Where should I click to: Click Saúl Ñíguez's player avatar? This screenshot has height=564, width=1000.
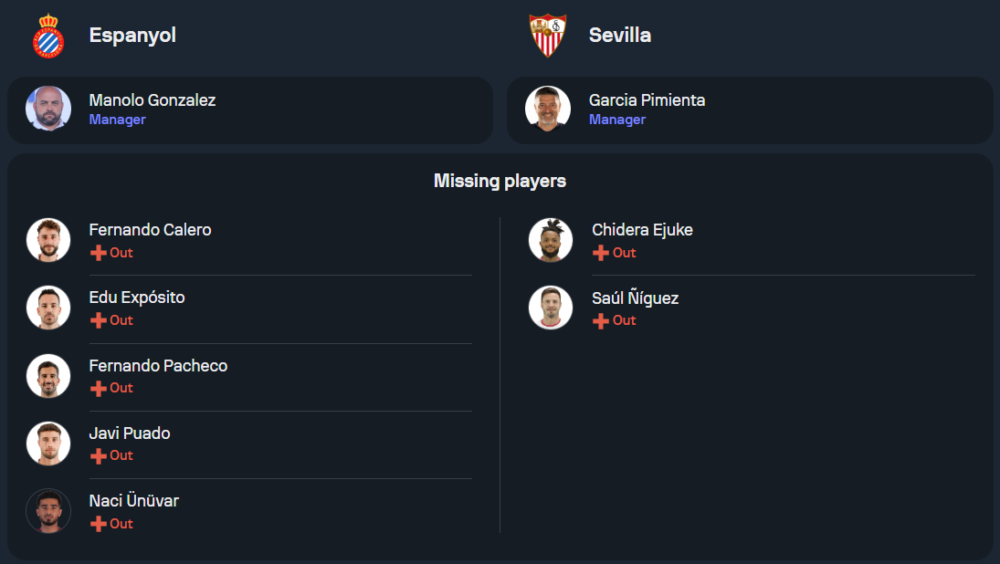click(x=550, y=308)
